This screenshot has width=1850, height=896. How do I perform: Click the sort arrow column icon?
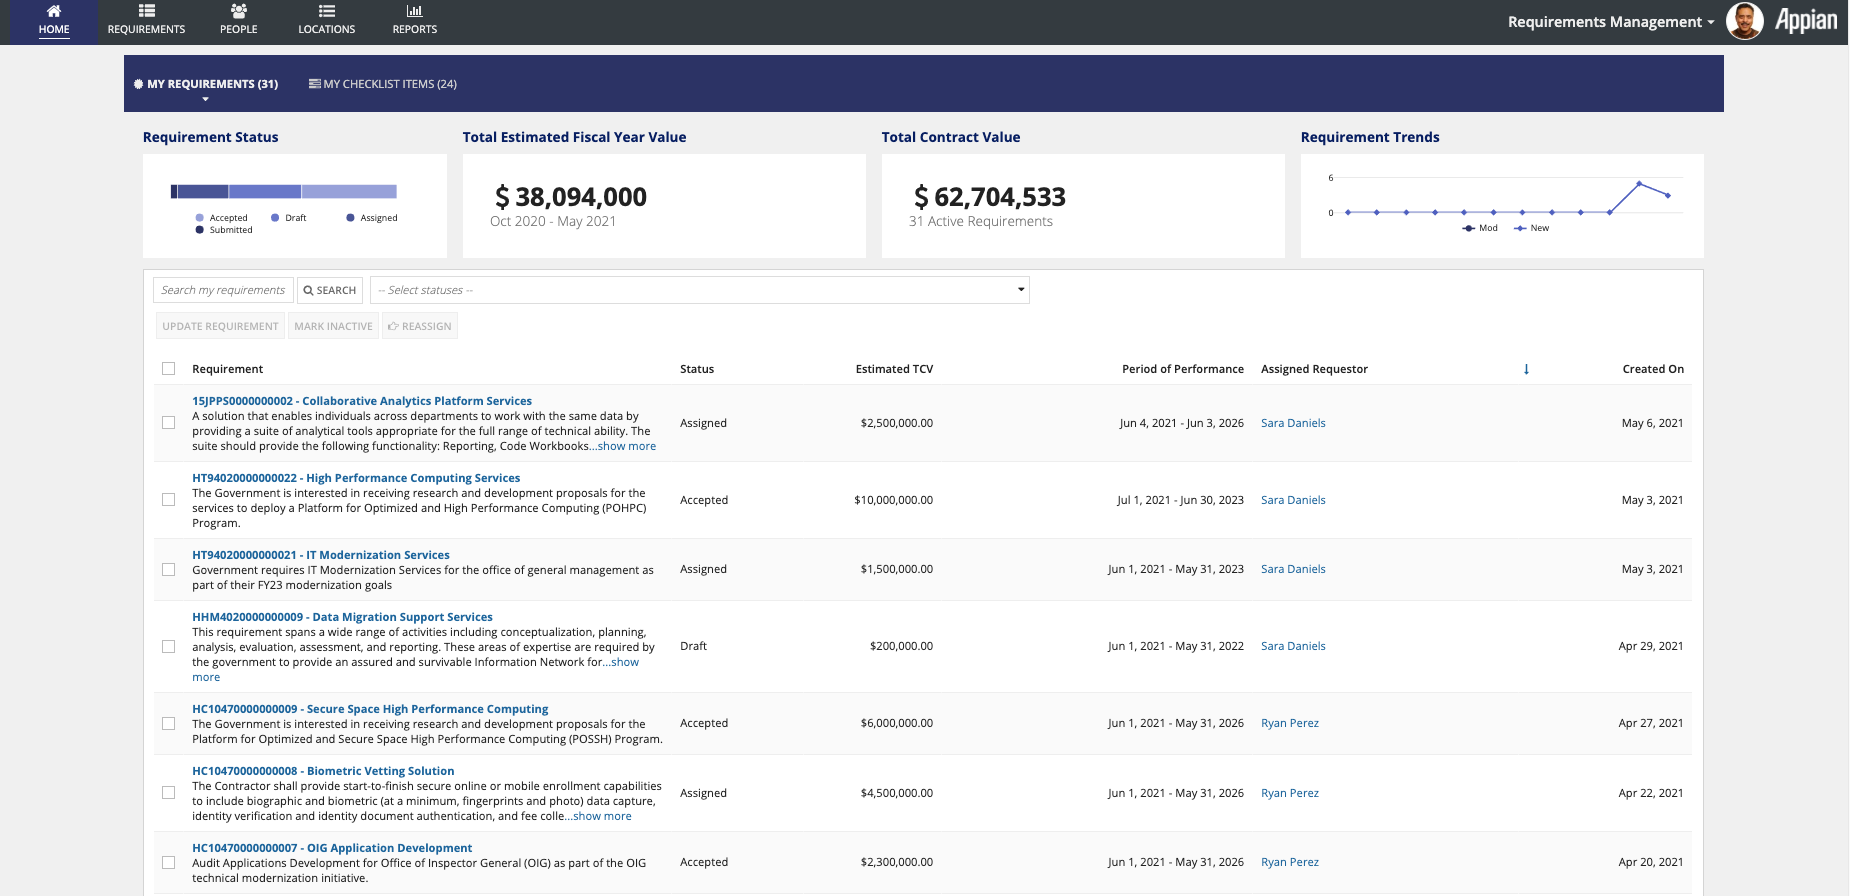click(x=1526, y=369)
